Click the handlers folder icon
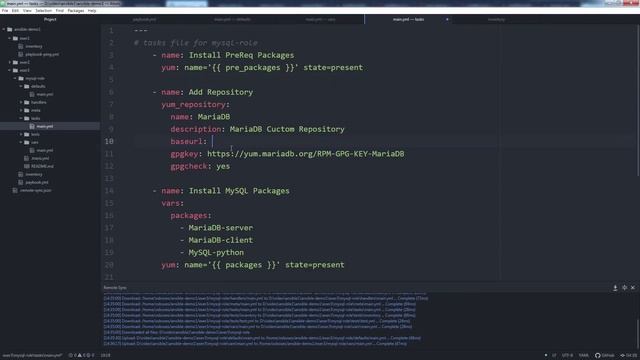 [x=27, y=102]
